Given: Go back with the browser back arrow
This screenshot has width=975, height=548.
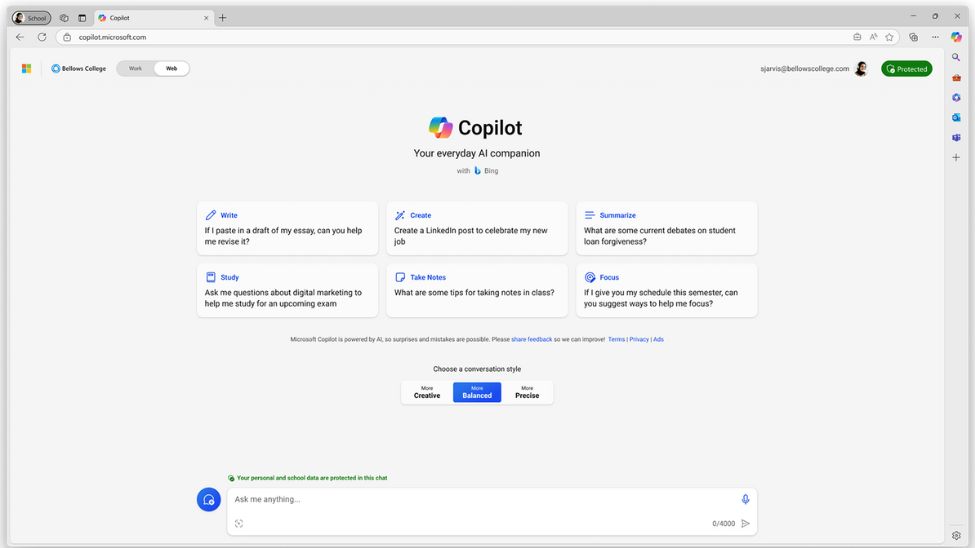Looking at the screenshot, I should point(20,37).
